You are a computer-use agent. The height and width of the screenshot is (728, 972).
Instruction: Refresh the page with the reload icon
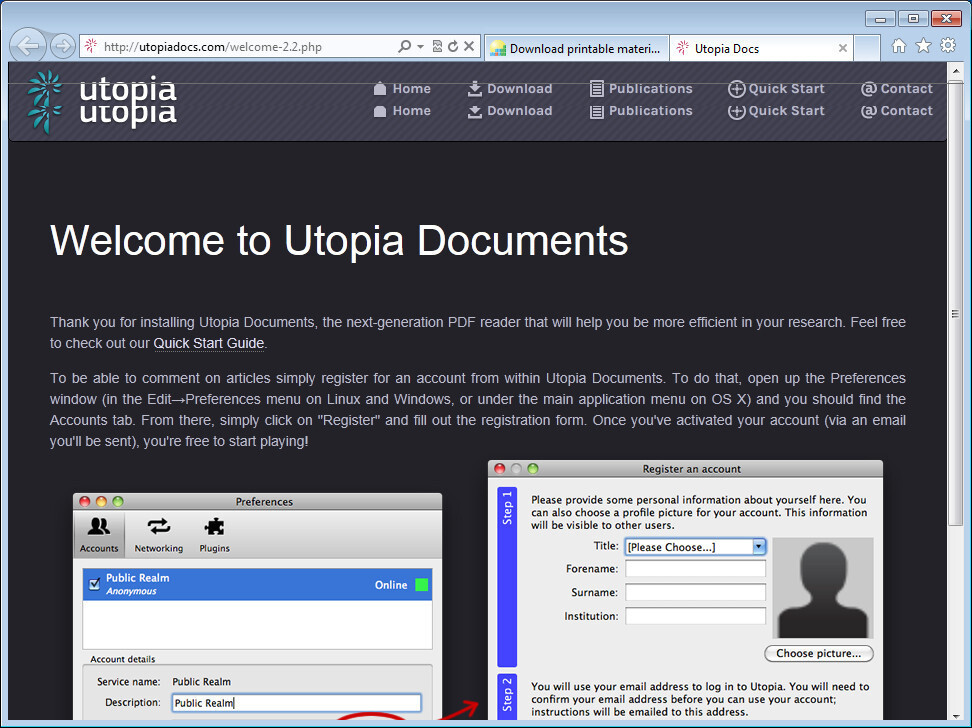453,47
